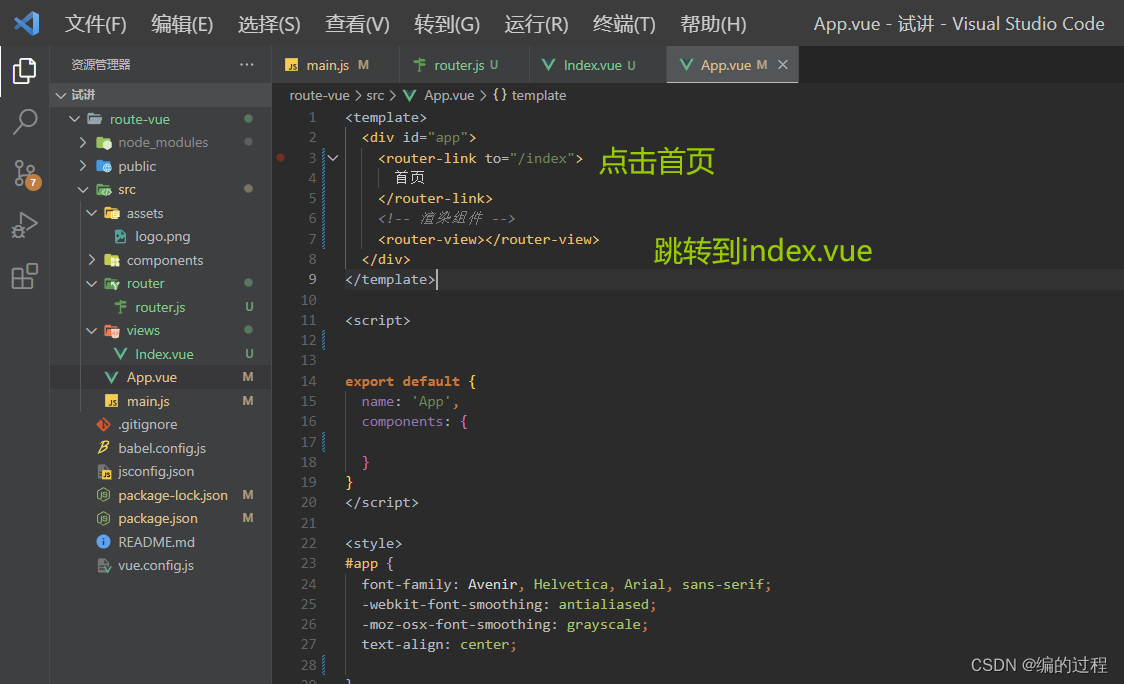Fold the router-link block on line 3

pos(333,158)
